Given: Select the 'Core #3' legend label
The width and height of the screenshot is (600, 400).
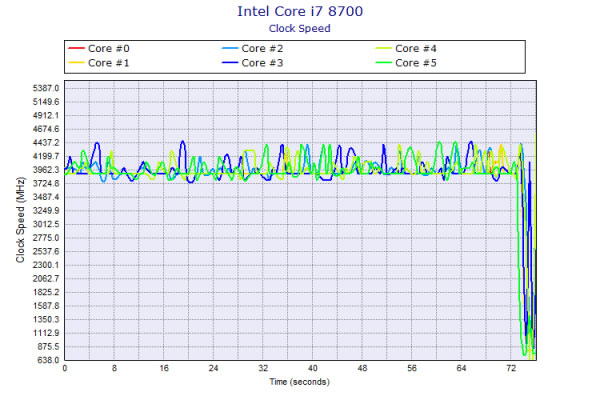Looking at the screenshot, I should [262, 63].
